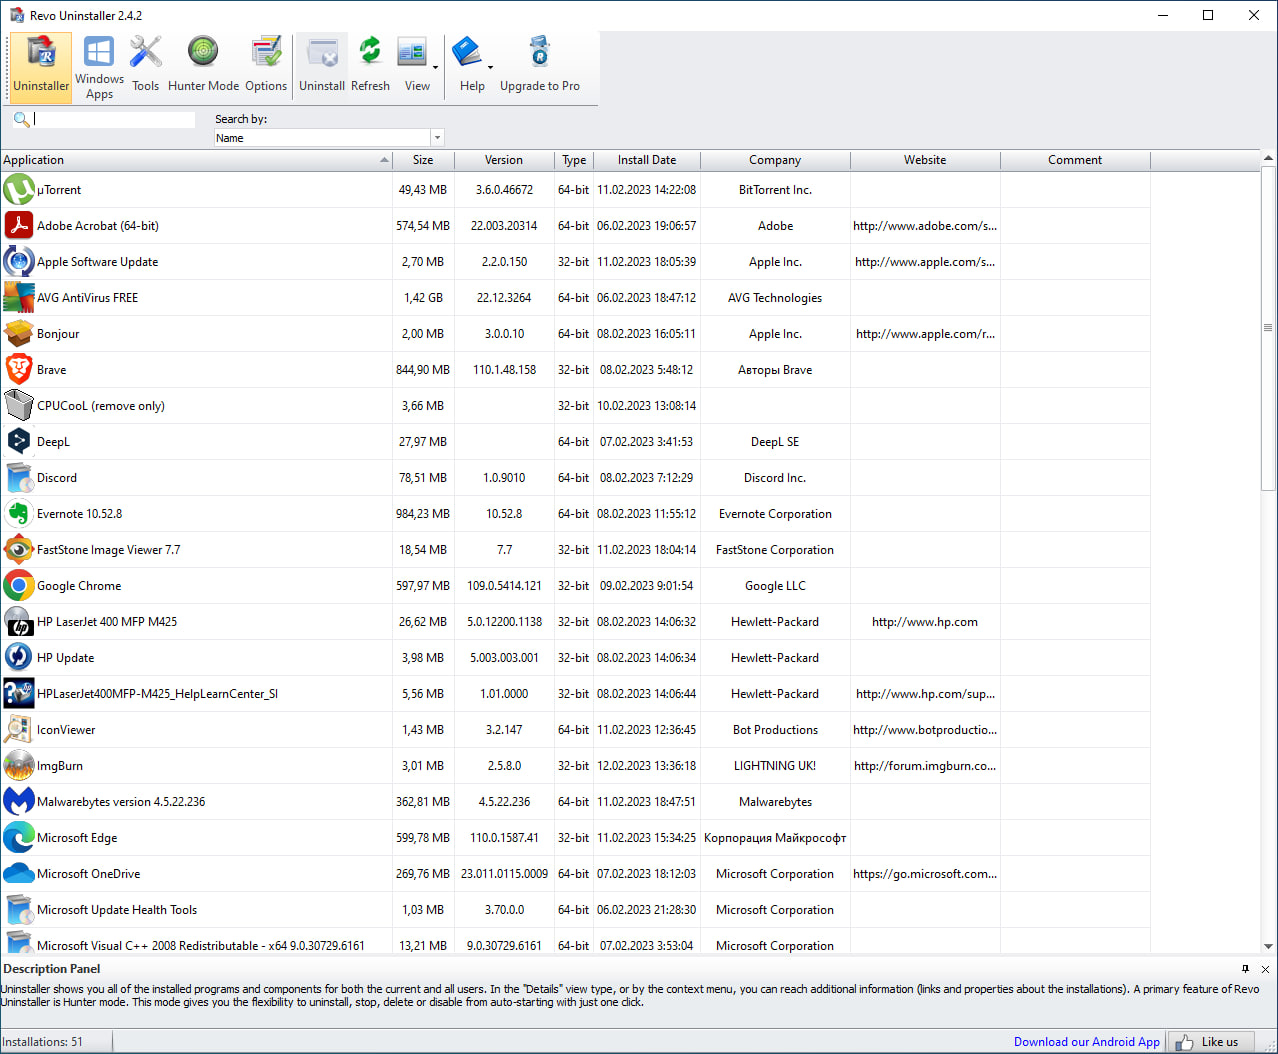This screenshot has height=1054, width=1278.
Task: Sort by Version column header
Action: coord(504,160)
